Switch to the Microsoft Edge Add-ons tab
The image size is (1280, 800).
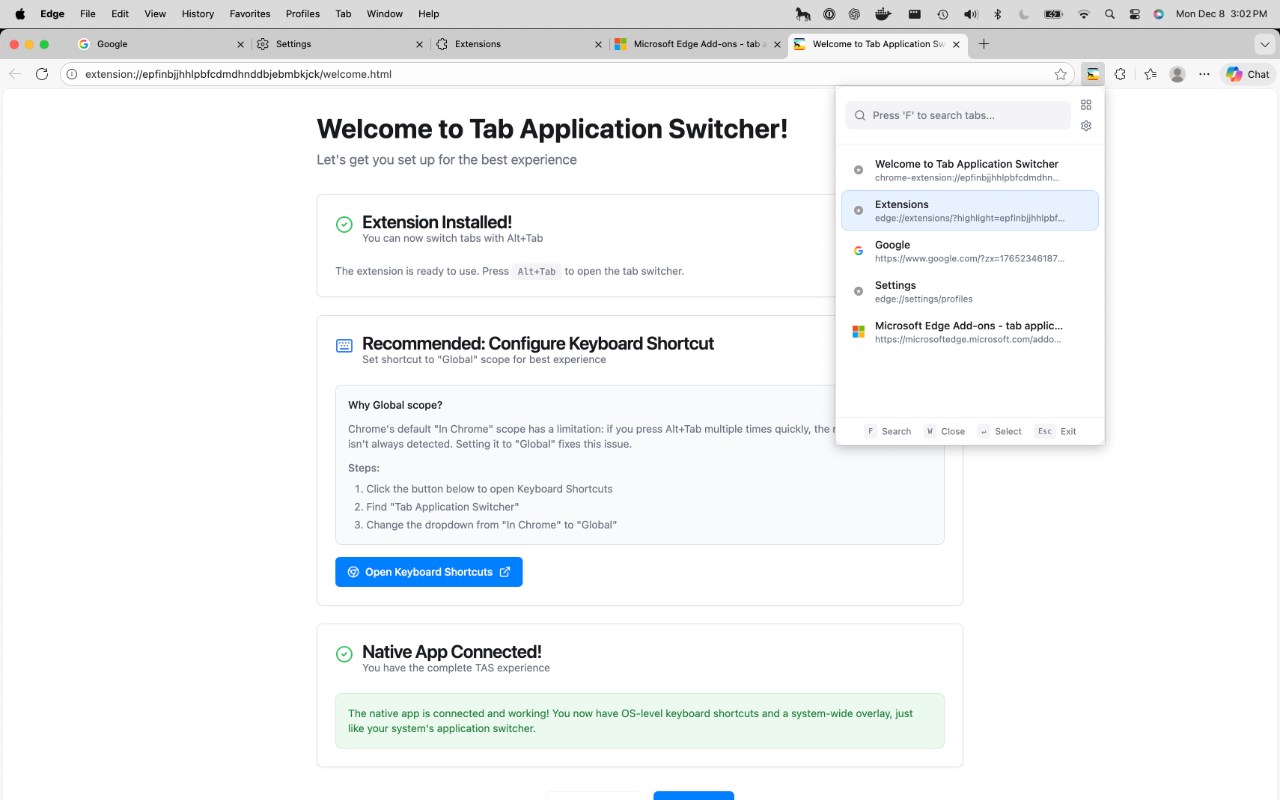point(690,44)
